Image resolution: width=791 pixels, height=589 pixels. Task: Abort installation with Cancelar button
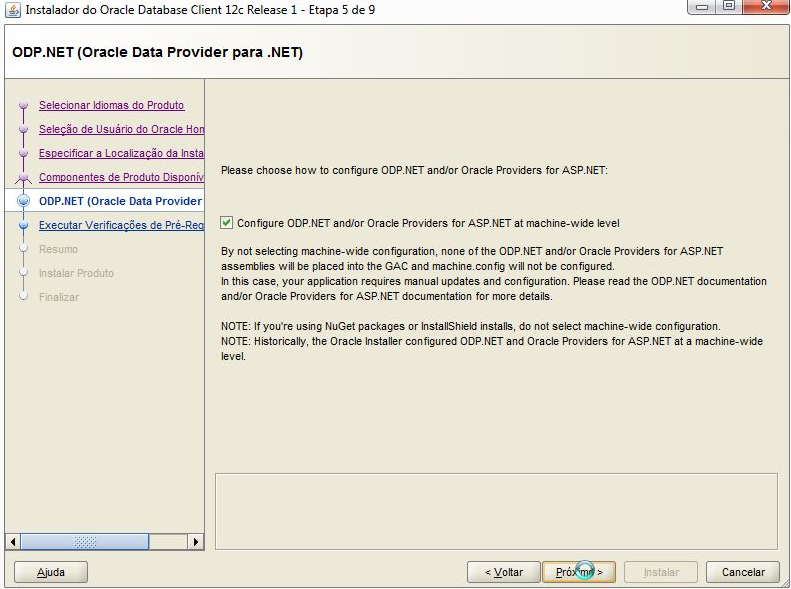[x=743, y=572]
